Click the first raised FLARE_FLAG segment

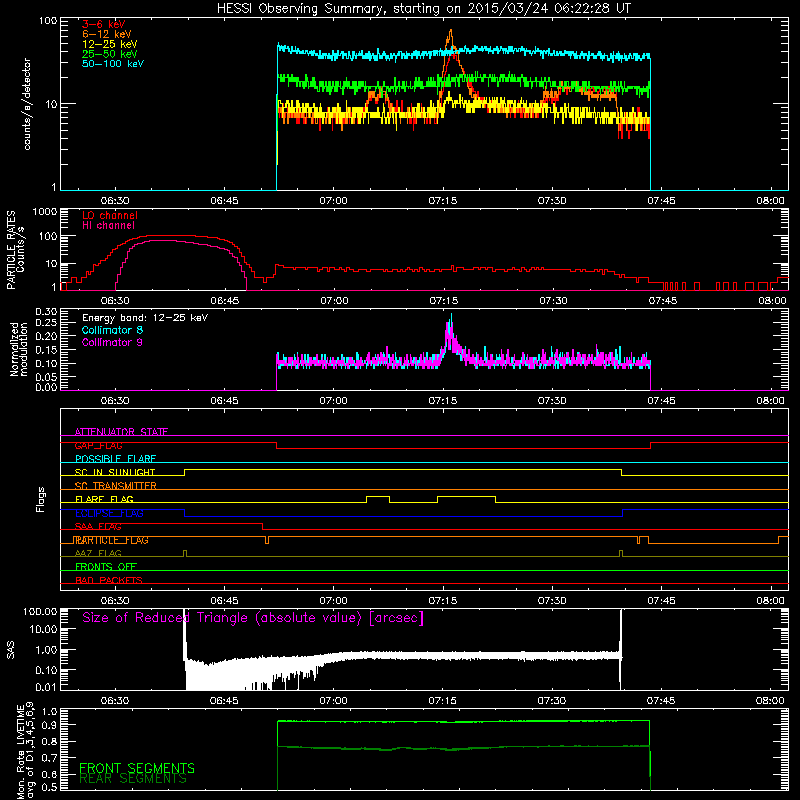pyautogui.click(x=378, y=496)
